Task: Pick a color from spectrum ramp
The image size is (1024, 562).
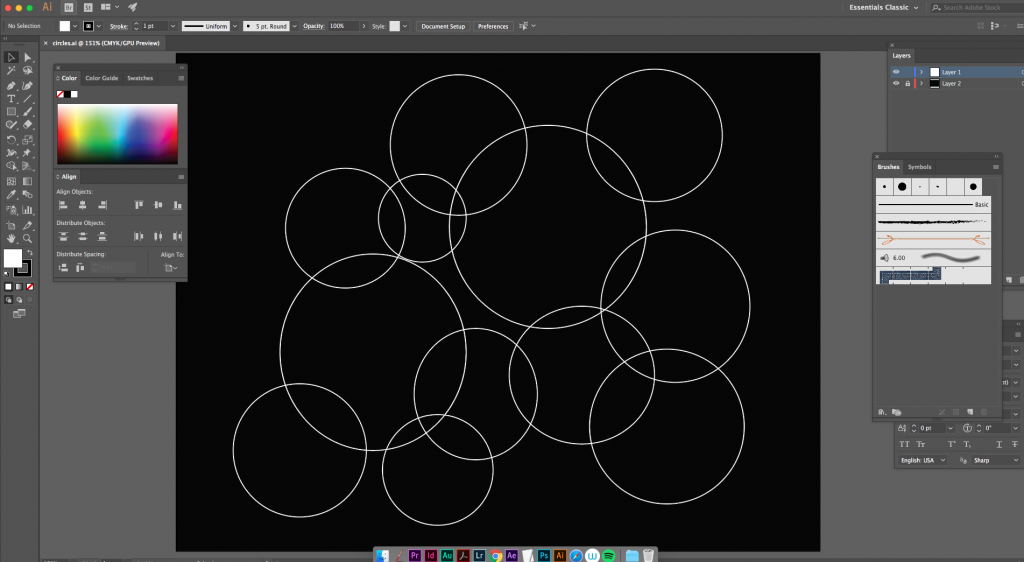Action: click(118, 134)
